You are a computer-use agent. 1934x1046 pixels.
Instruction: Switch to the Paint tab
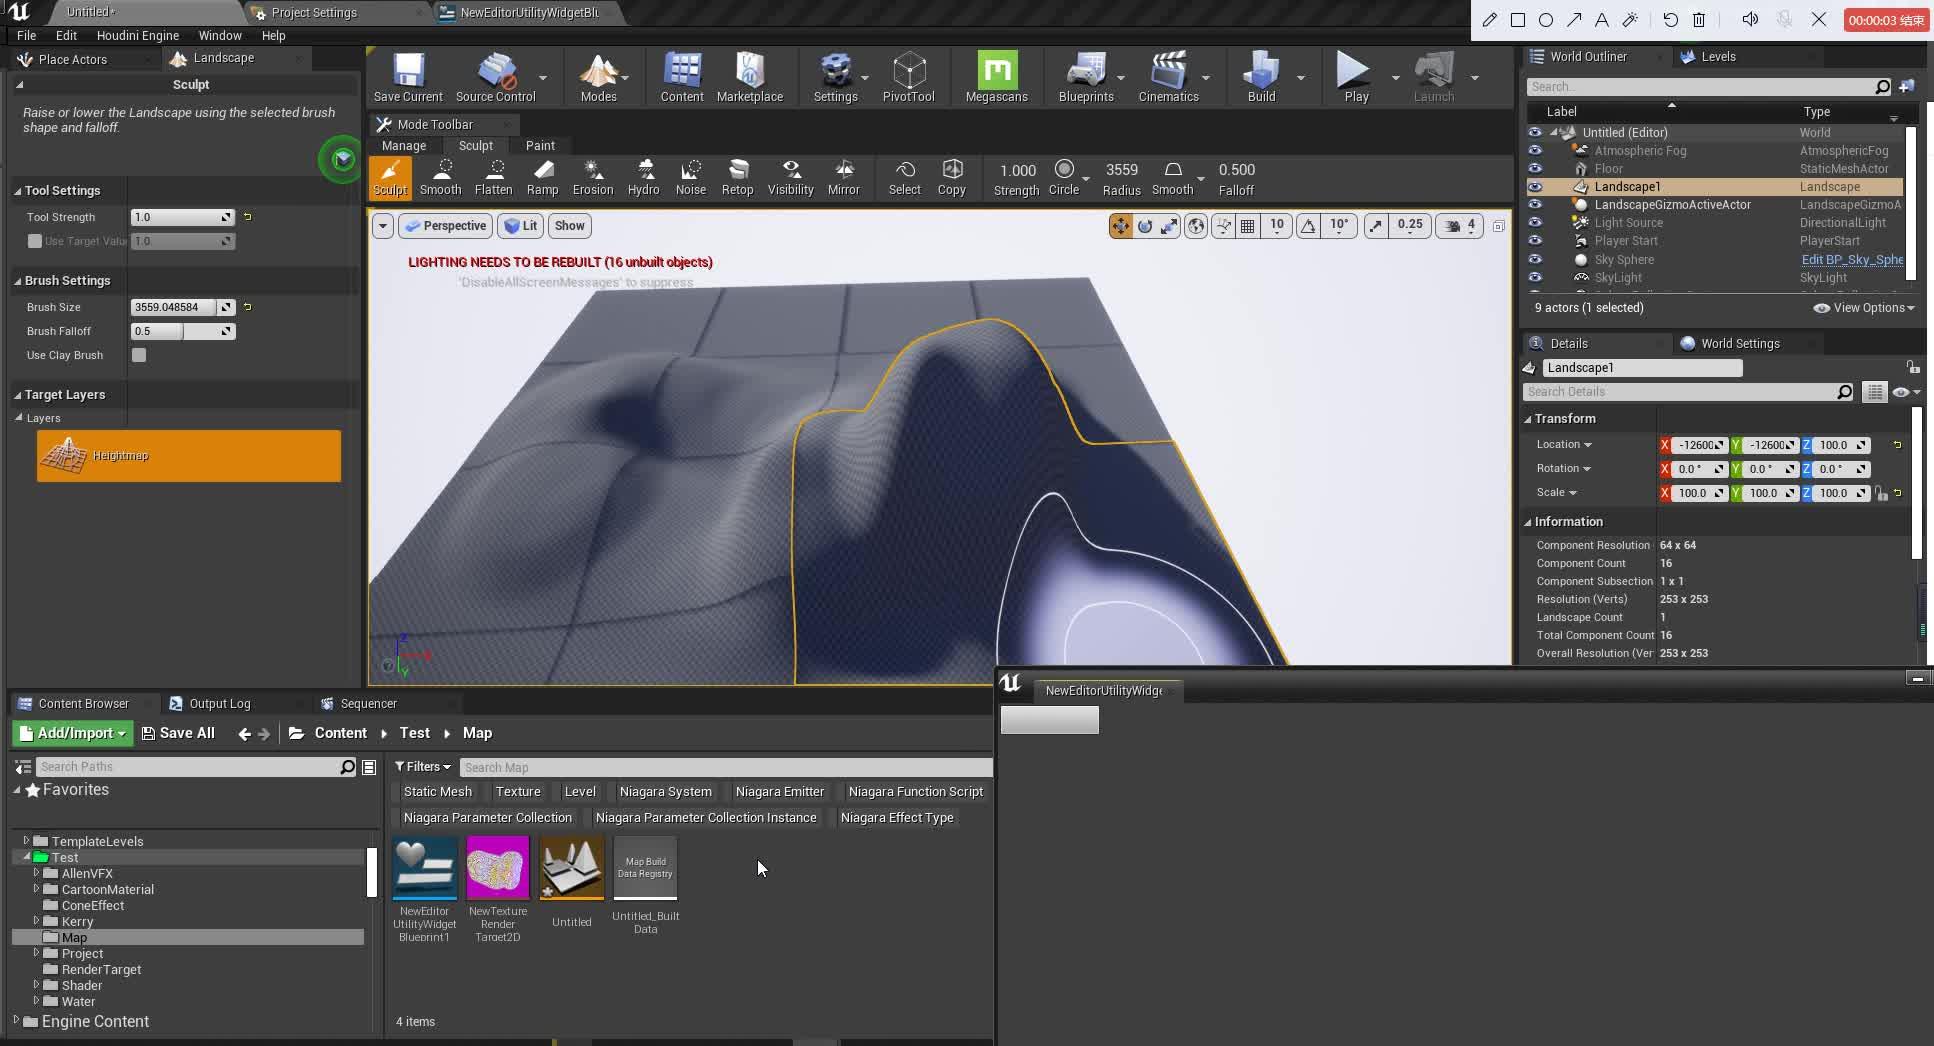click(540, 145)
